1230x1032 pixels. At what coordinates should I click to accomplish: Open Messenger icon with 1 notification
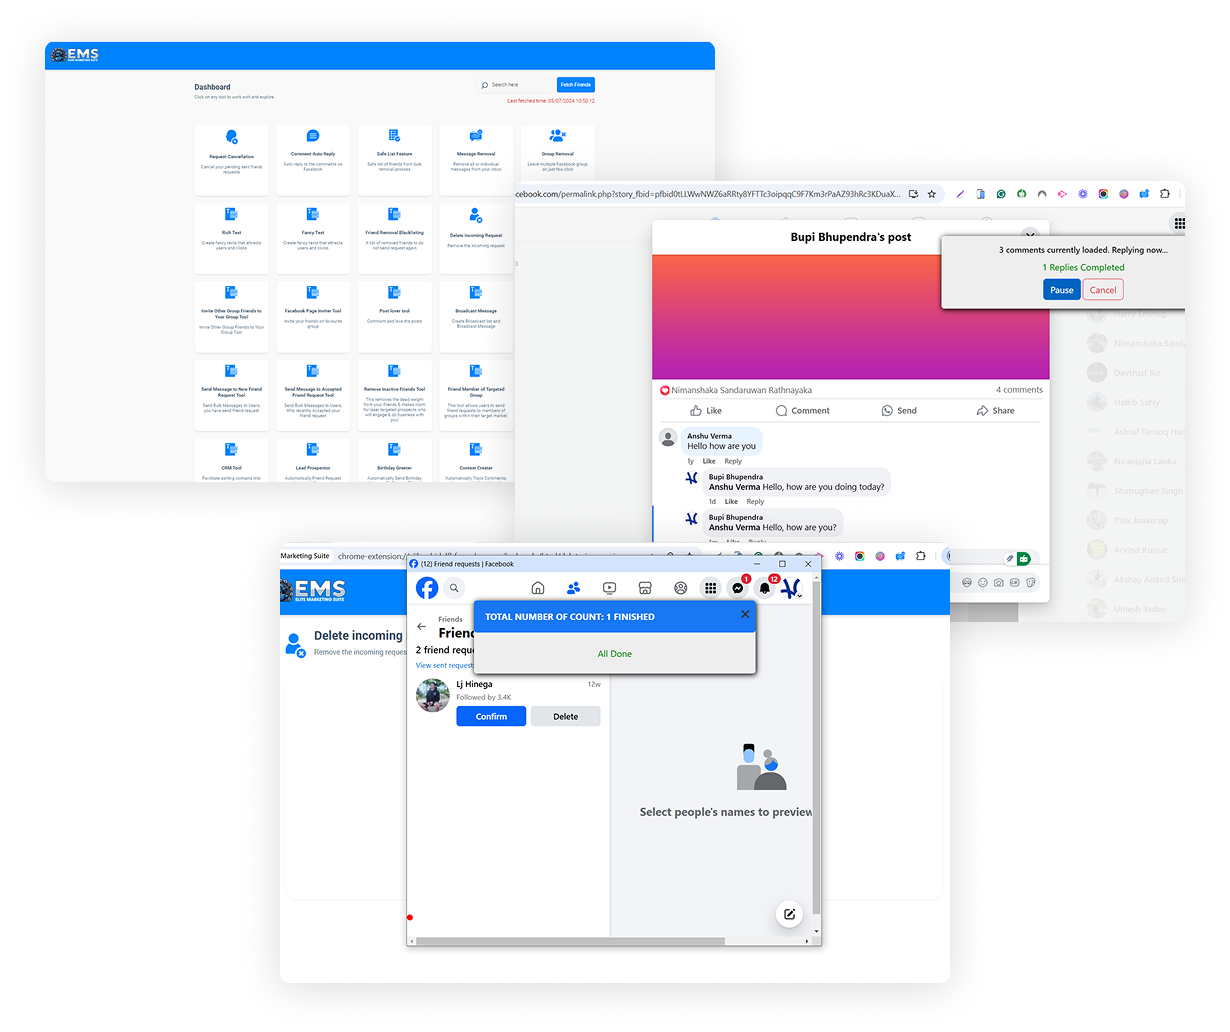[738, 588]
